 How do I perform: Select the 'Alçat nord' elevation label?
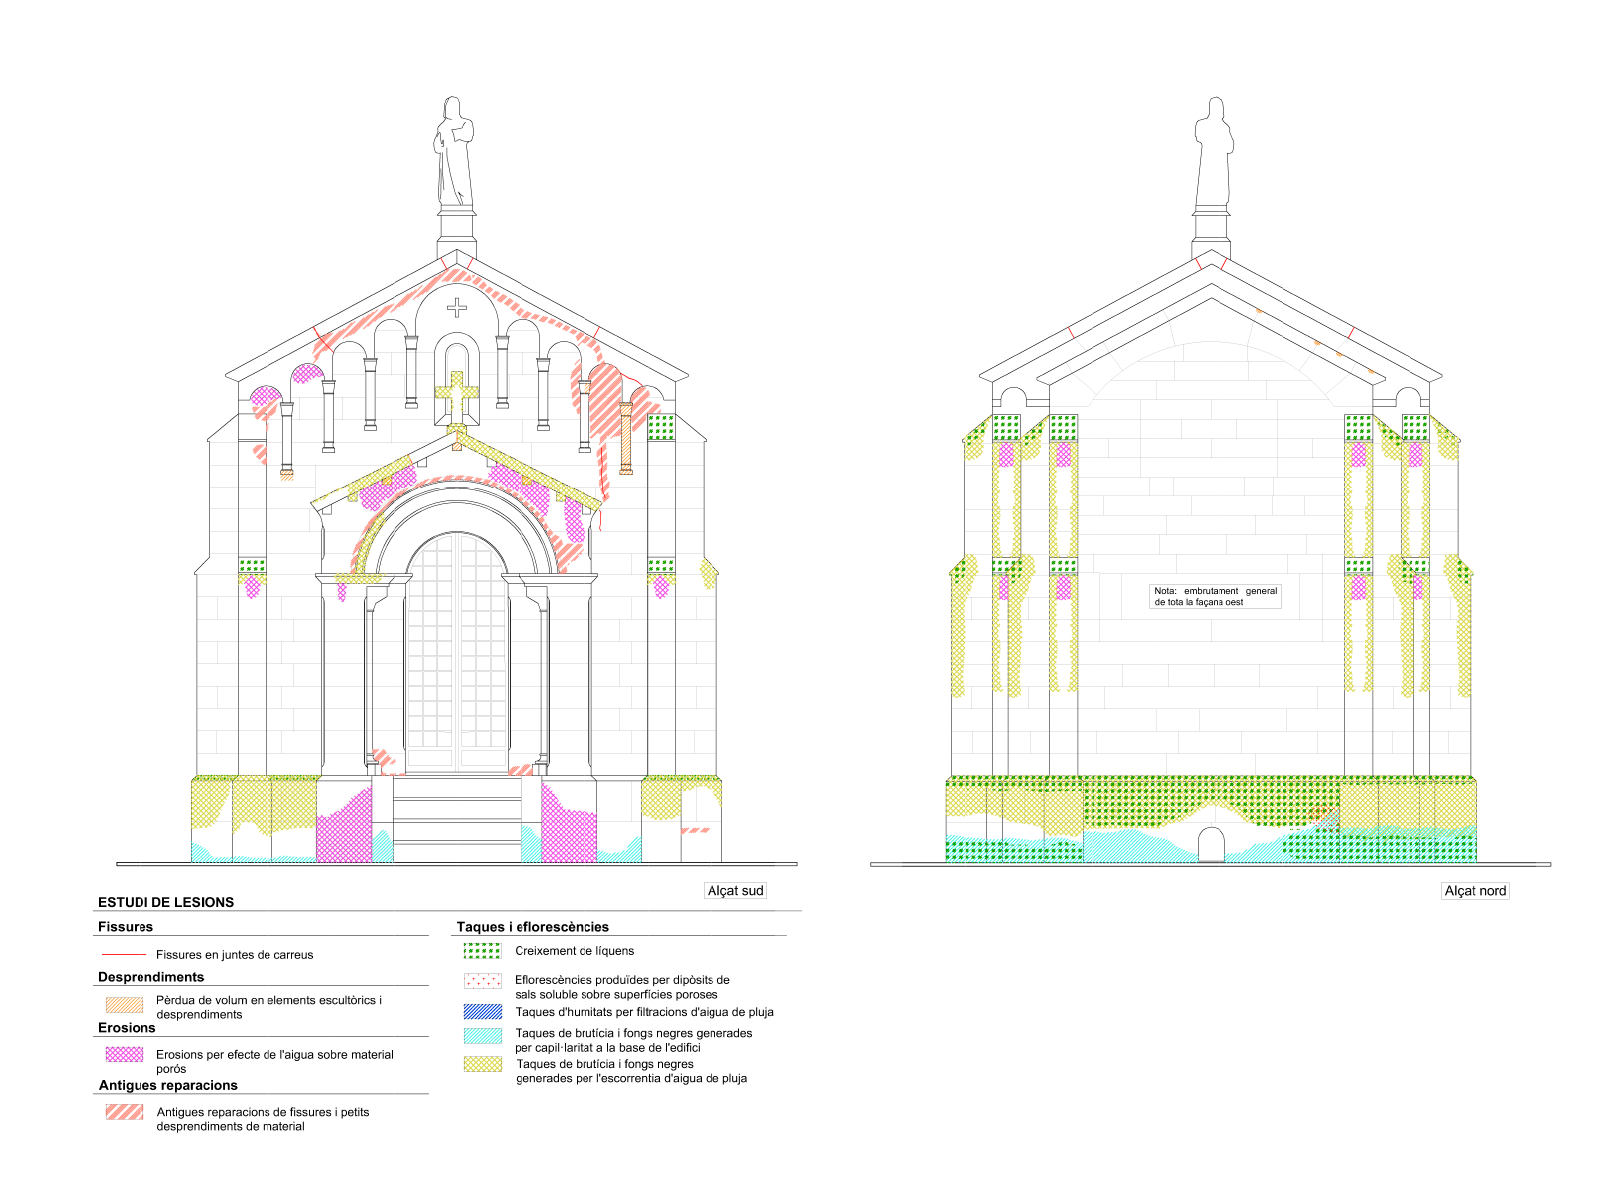1475,891
